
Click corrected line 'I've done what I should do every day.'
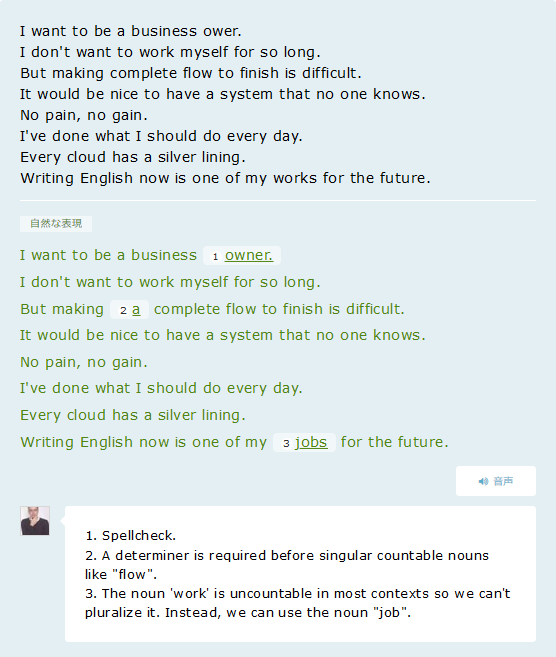(x=161, y=388)
